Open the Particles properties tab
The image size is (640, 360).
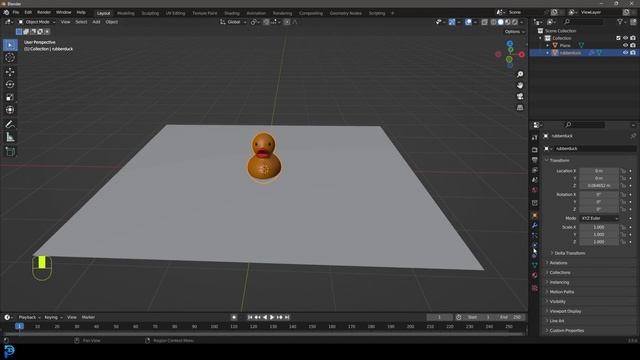point(535,235)
